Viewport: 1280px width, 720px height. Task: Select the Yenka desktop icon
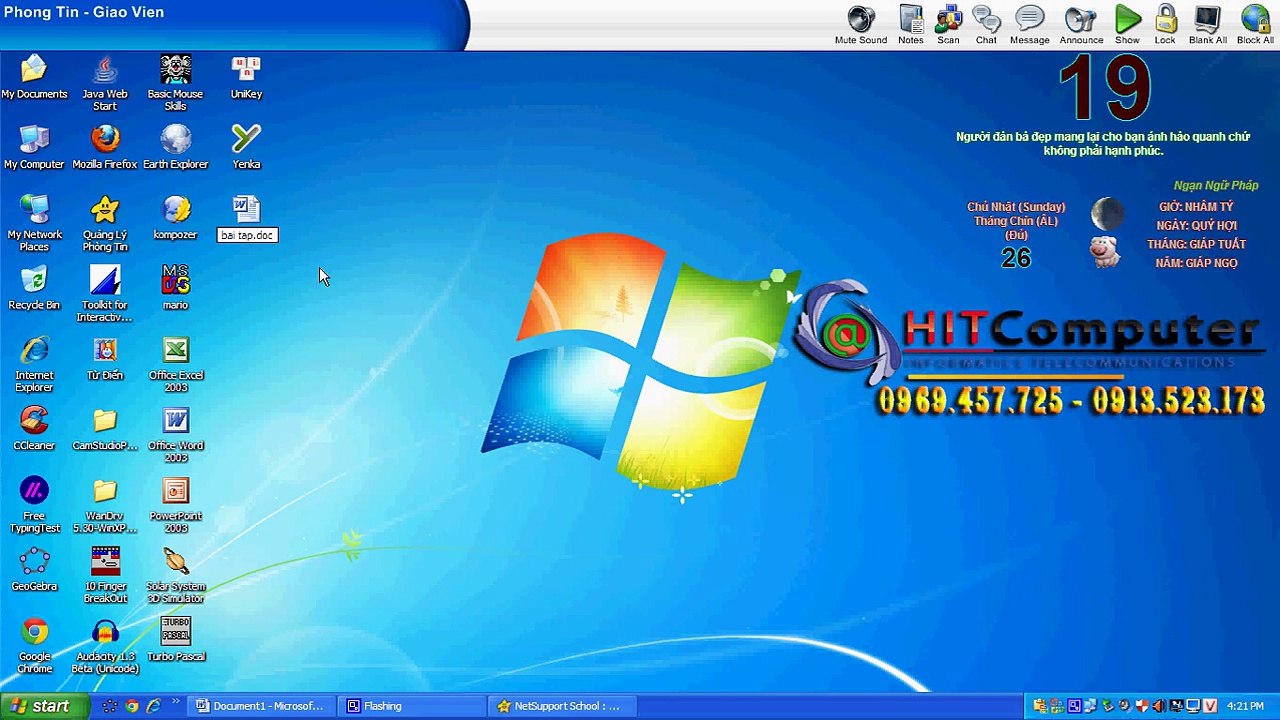pyautogui.click(x=246, y=147)
